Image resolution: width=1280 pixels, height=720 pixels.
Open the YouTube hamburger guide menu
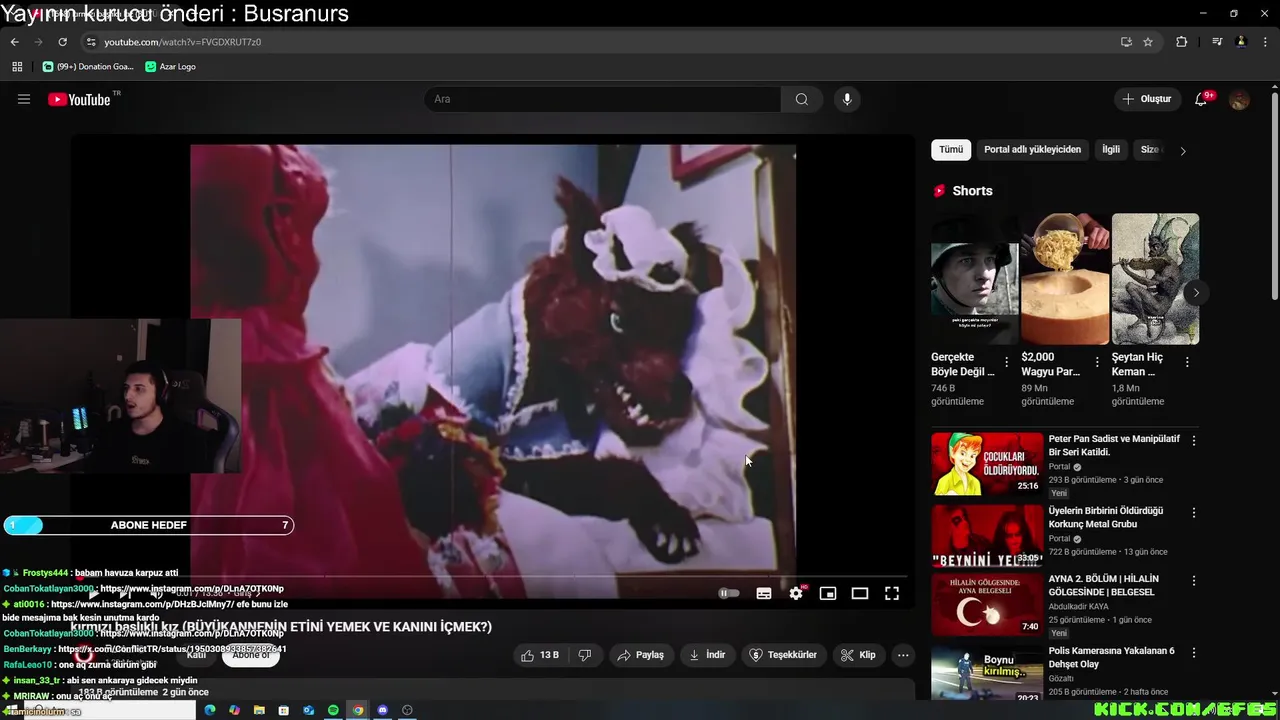[24, 99]
